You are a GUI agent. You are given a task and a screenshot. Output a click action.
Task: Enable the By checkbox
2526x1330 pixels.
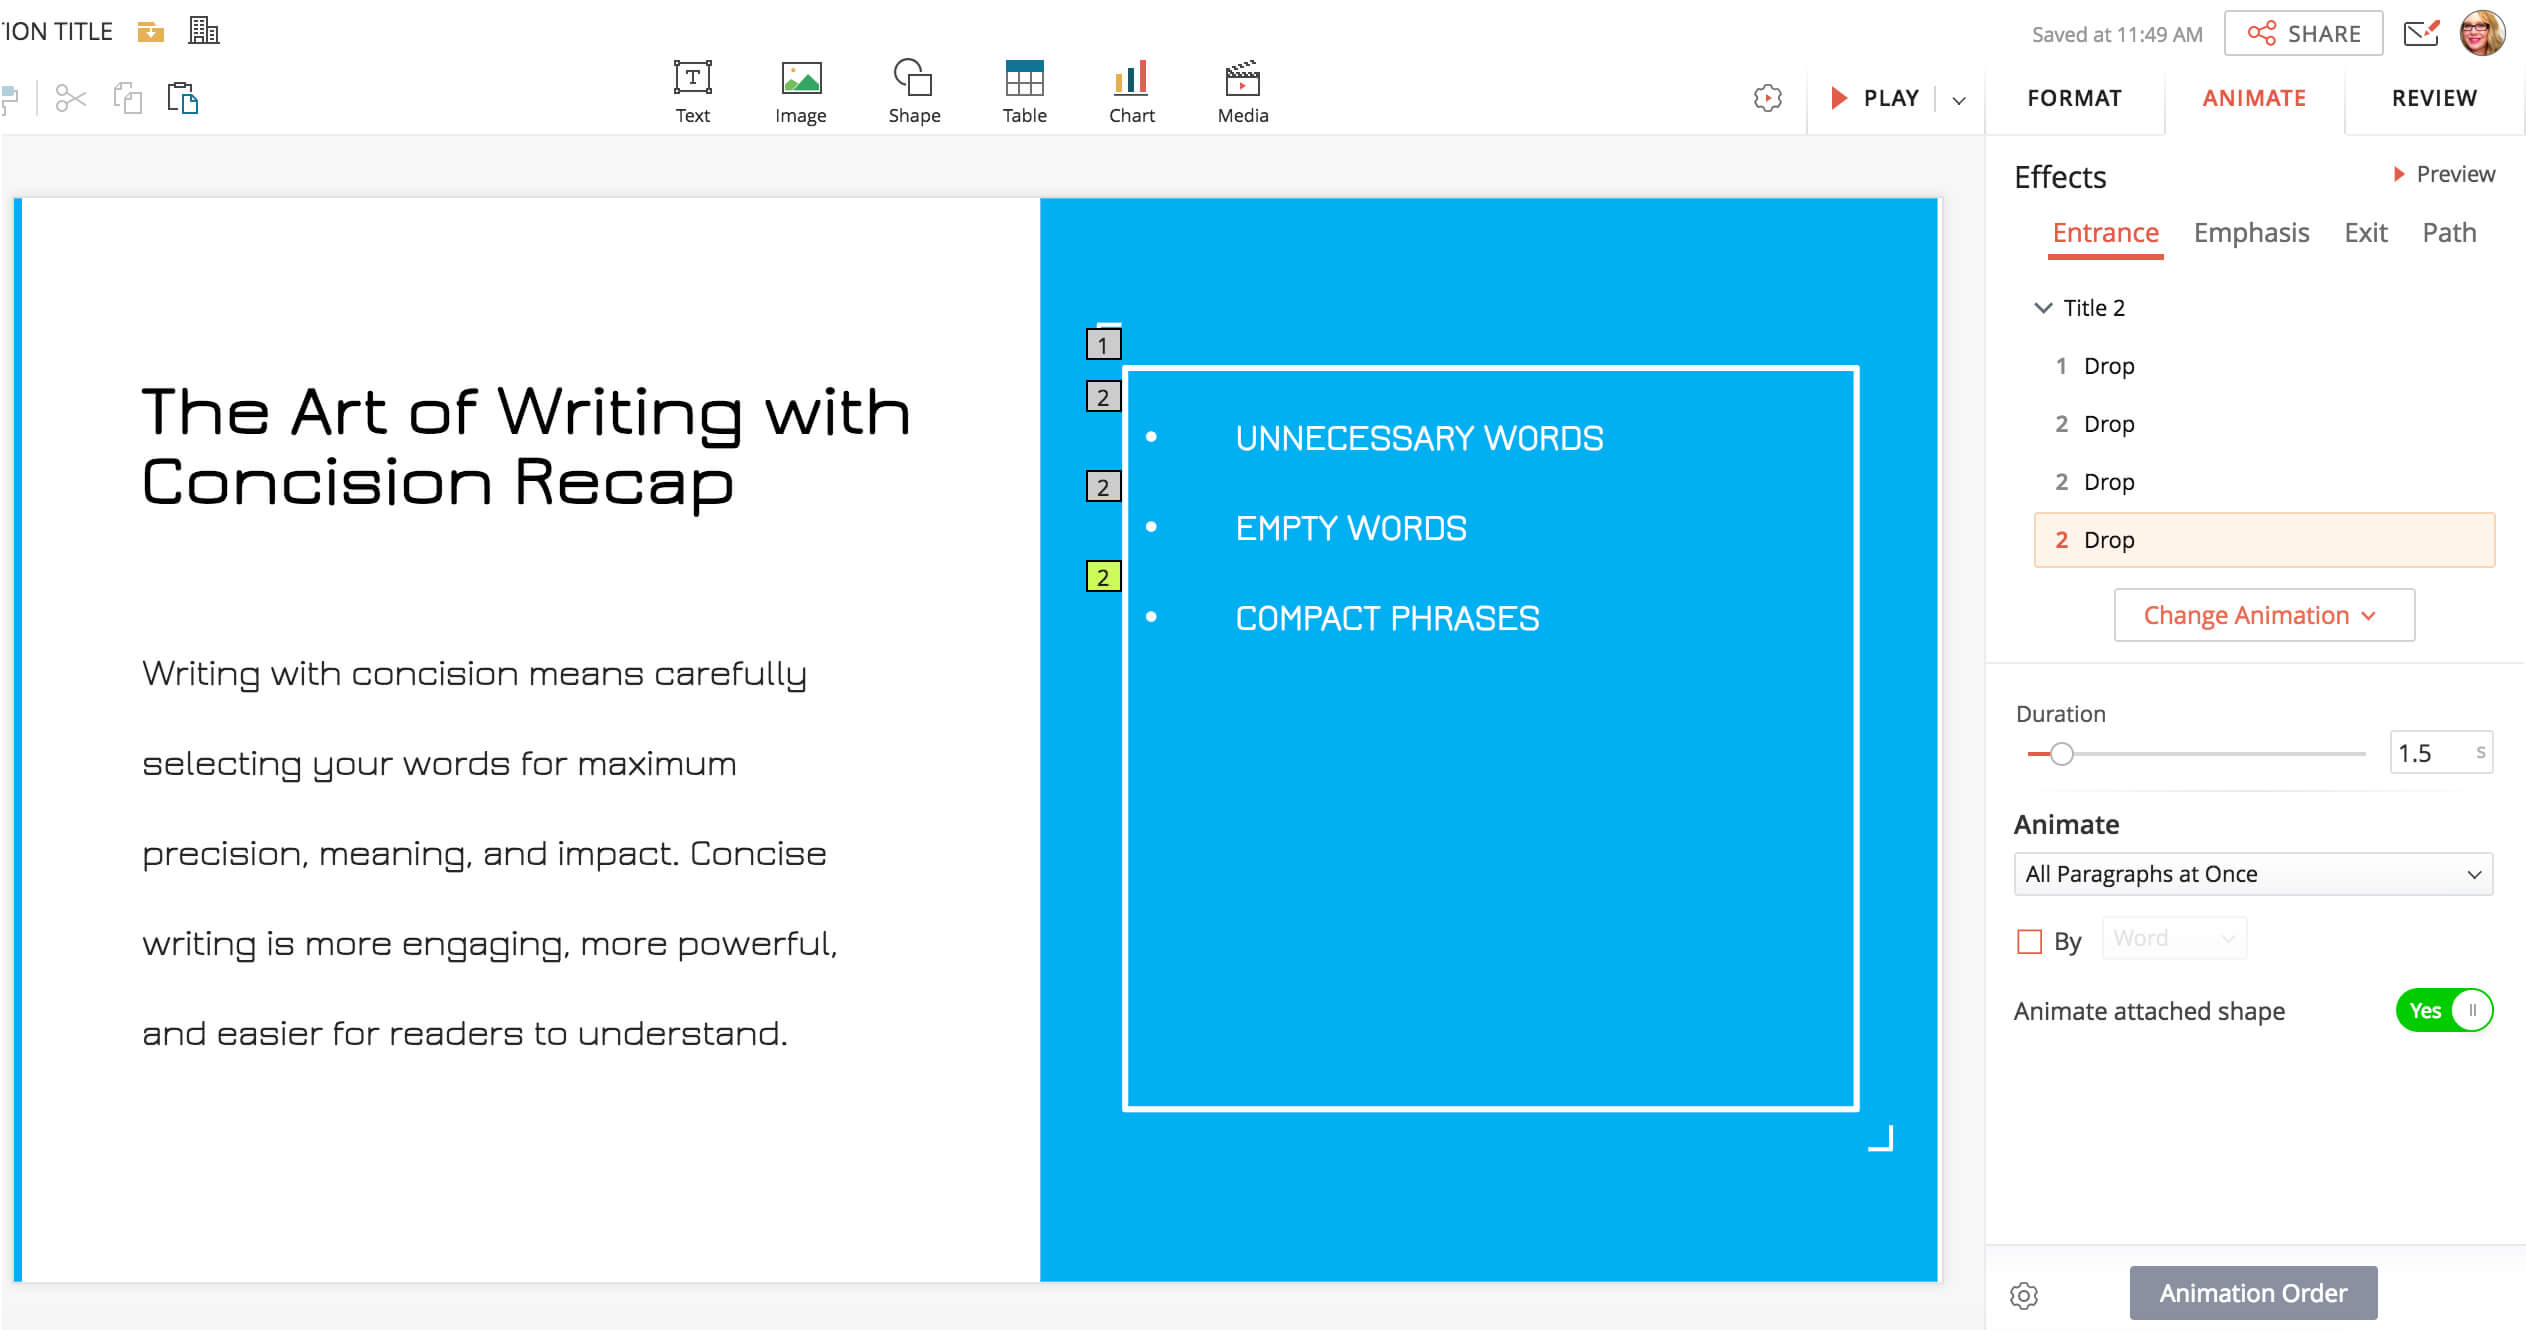(x=2029, y=941)
